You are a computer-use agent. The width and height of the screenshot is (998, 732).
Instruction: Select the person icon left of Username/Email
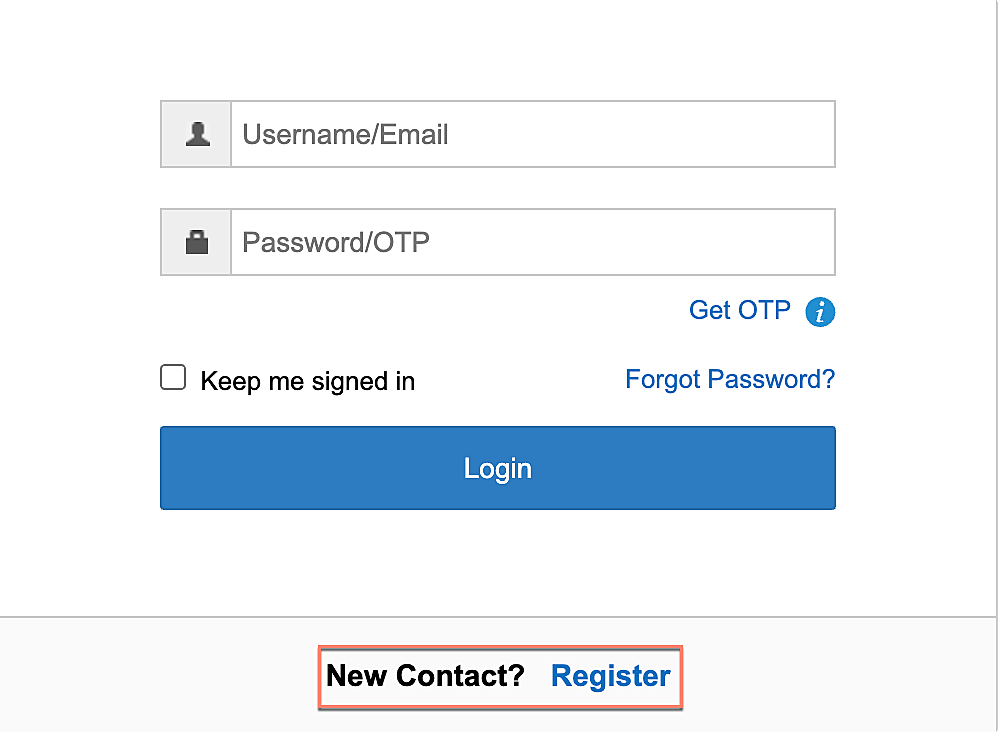pos(197,134)
